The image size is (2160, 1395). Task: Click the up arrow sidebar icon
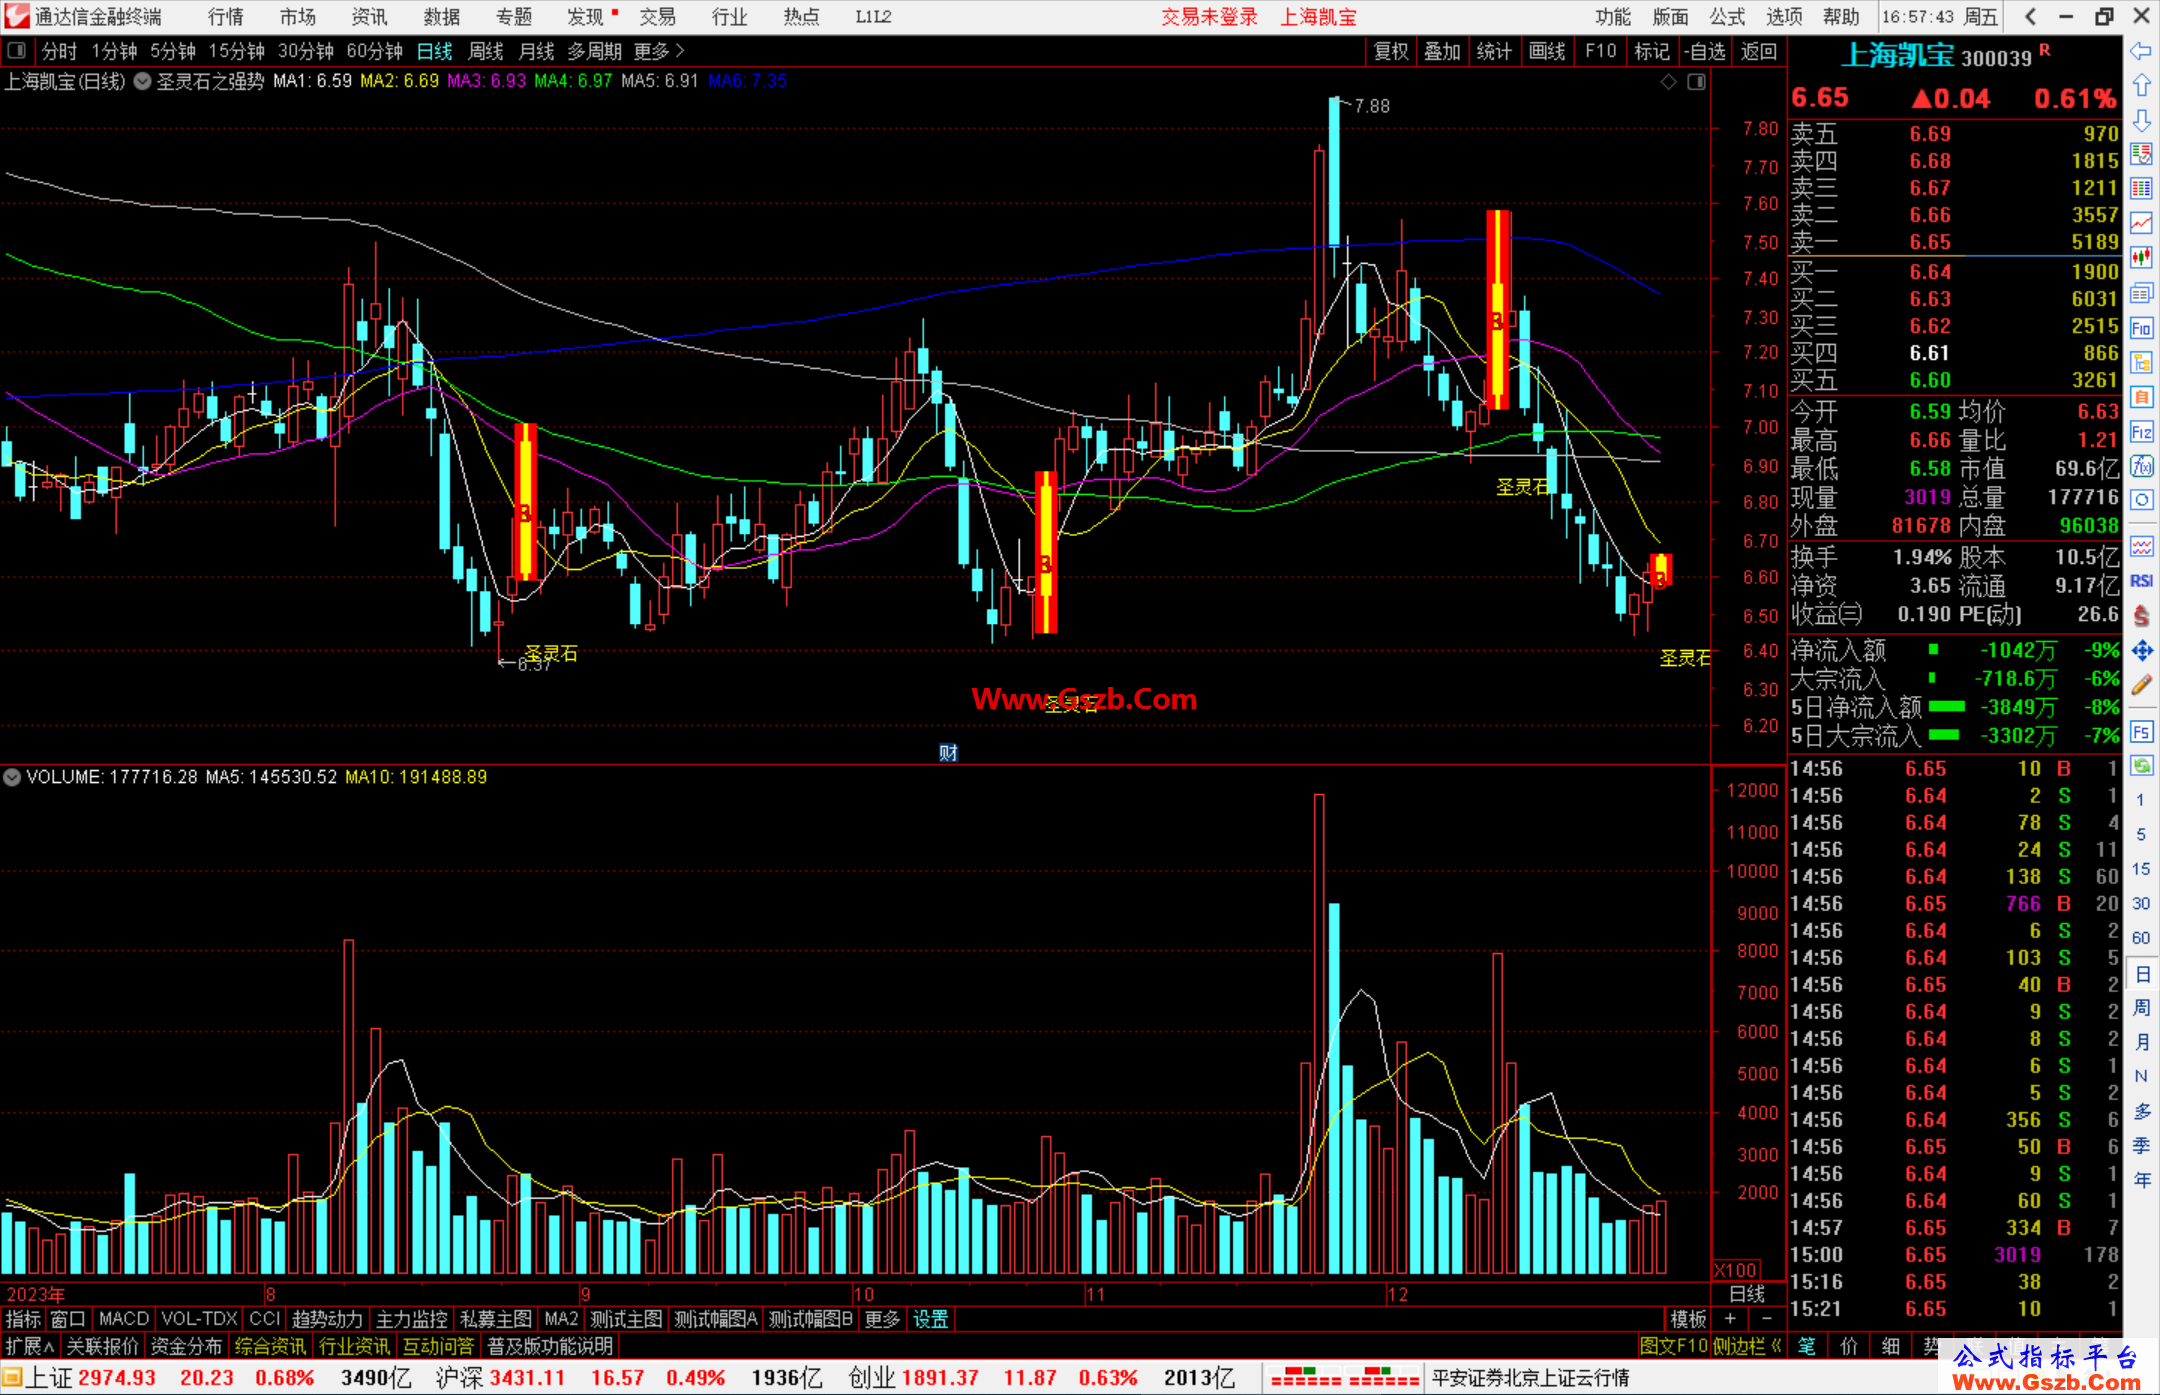[2141, 86]
